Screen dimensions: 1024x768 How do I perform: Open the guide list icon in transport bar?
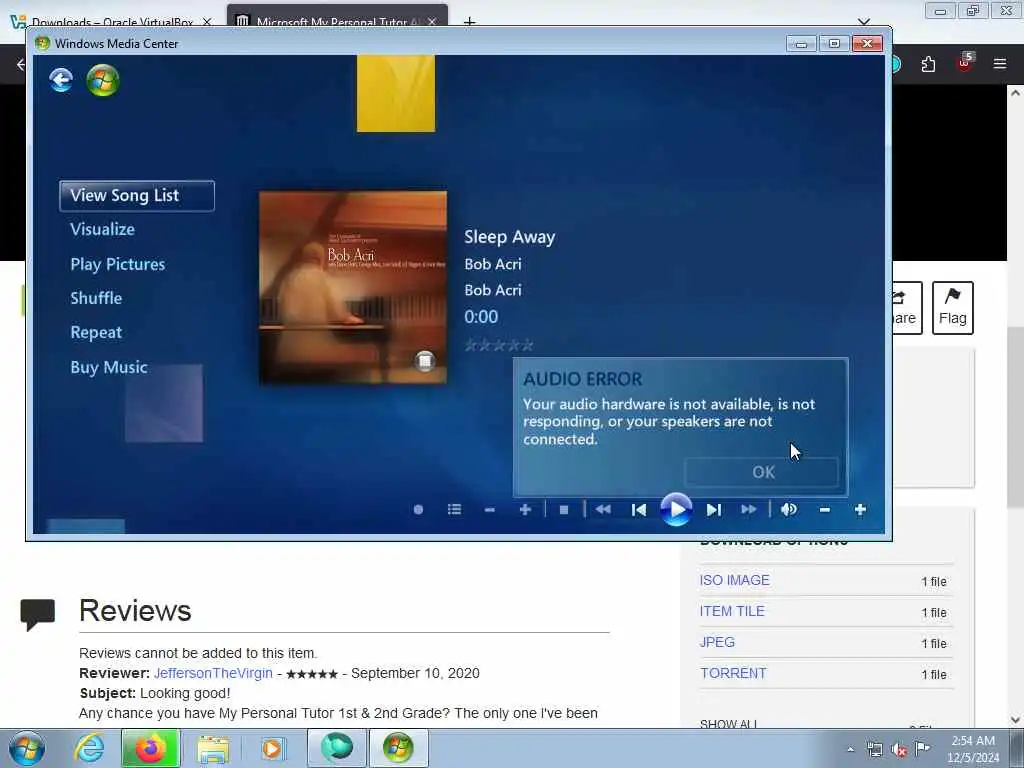click(x=455, y=509)
